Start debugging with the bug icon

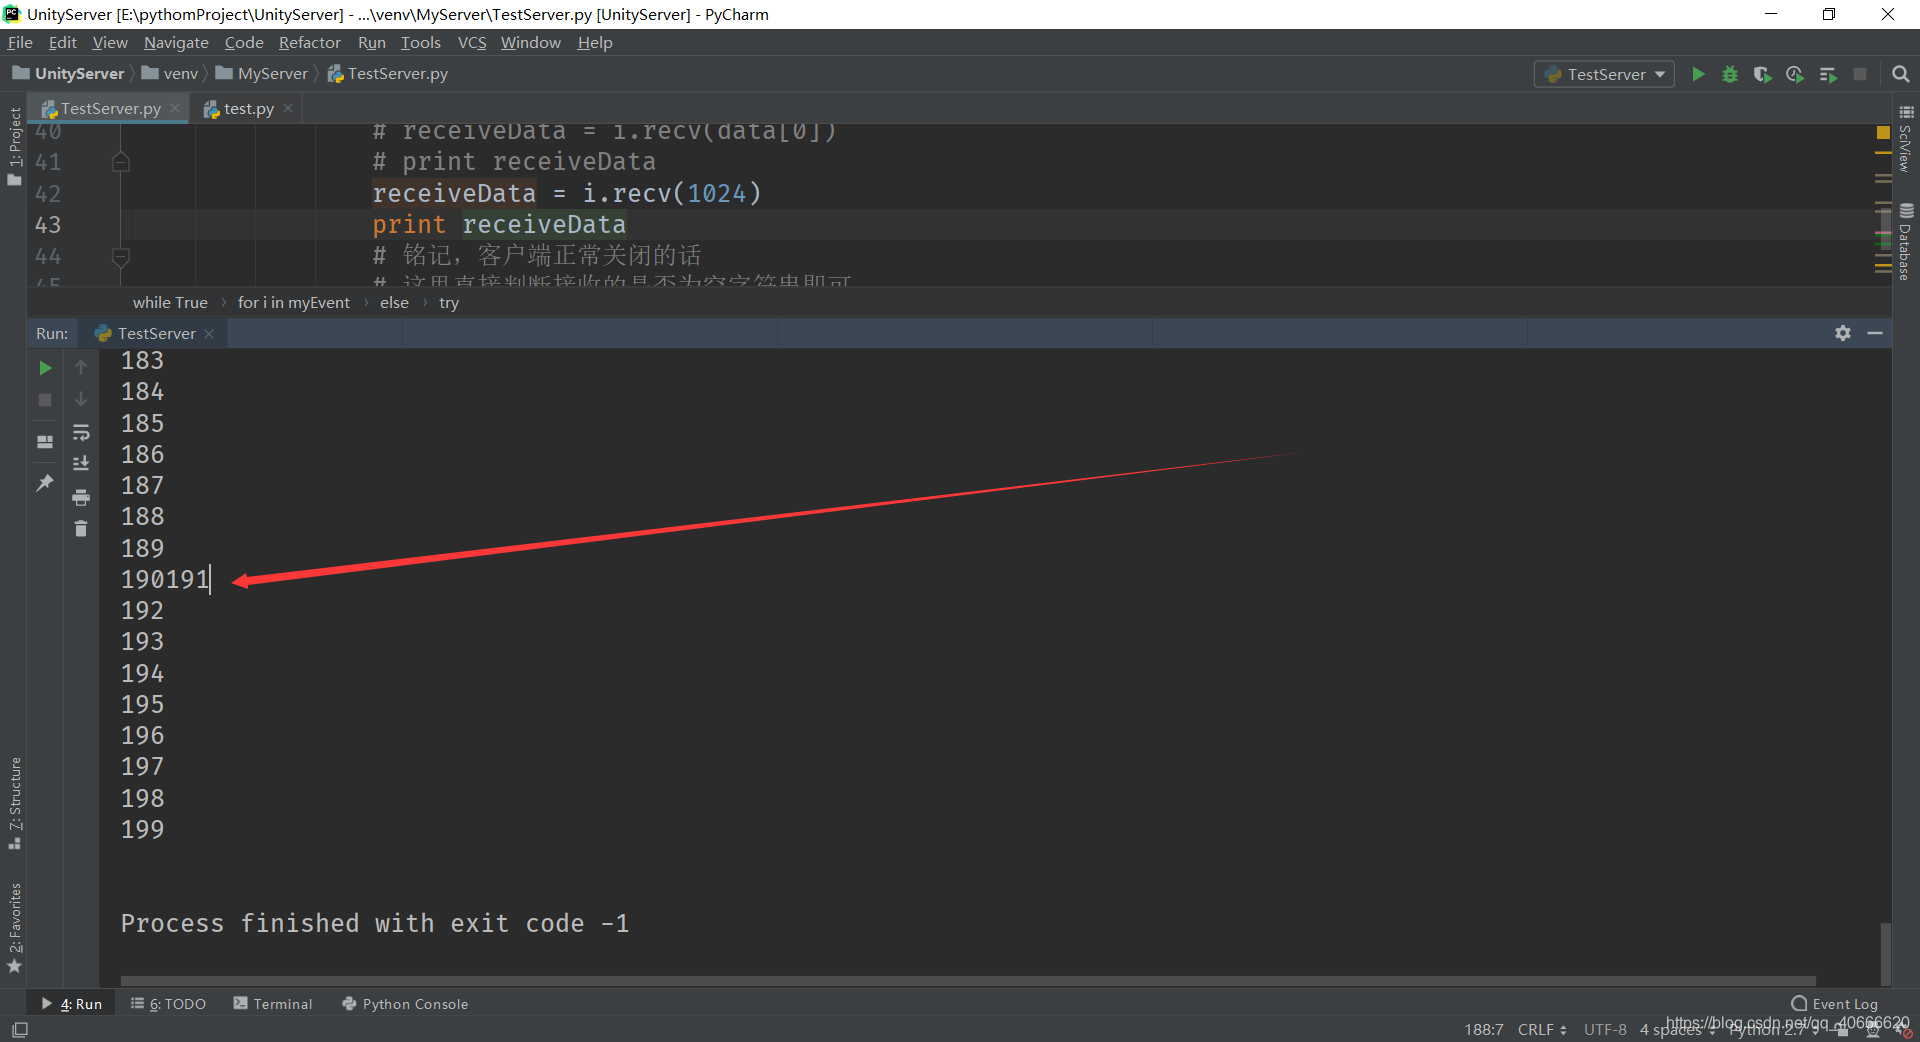click(1730, 74)
